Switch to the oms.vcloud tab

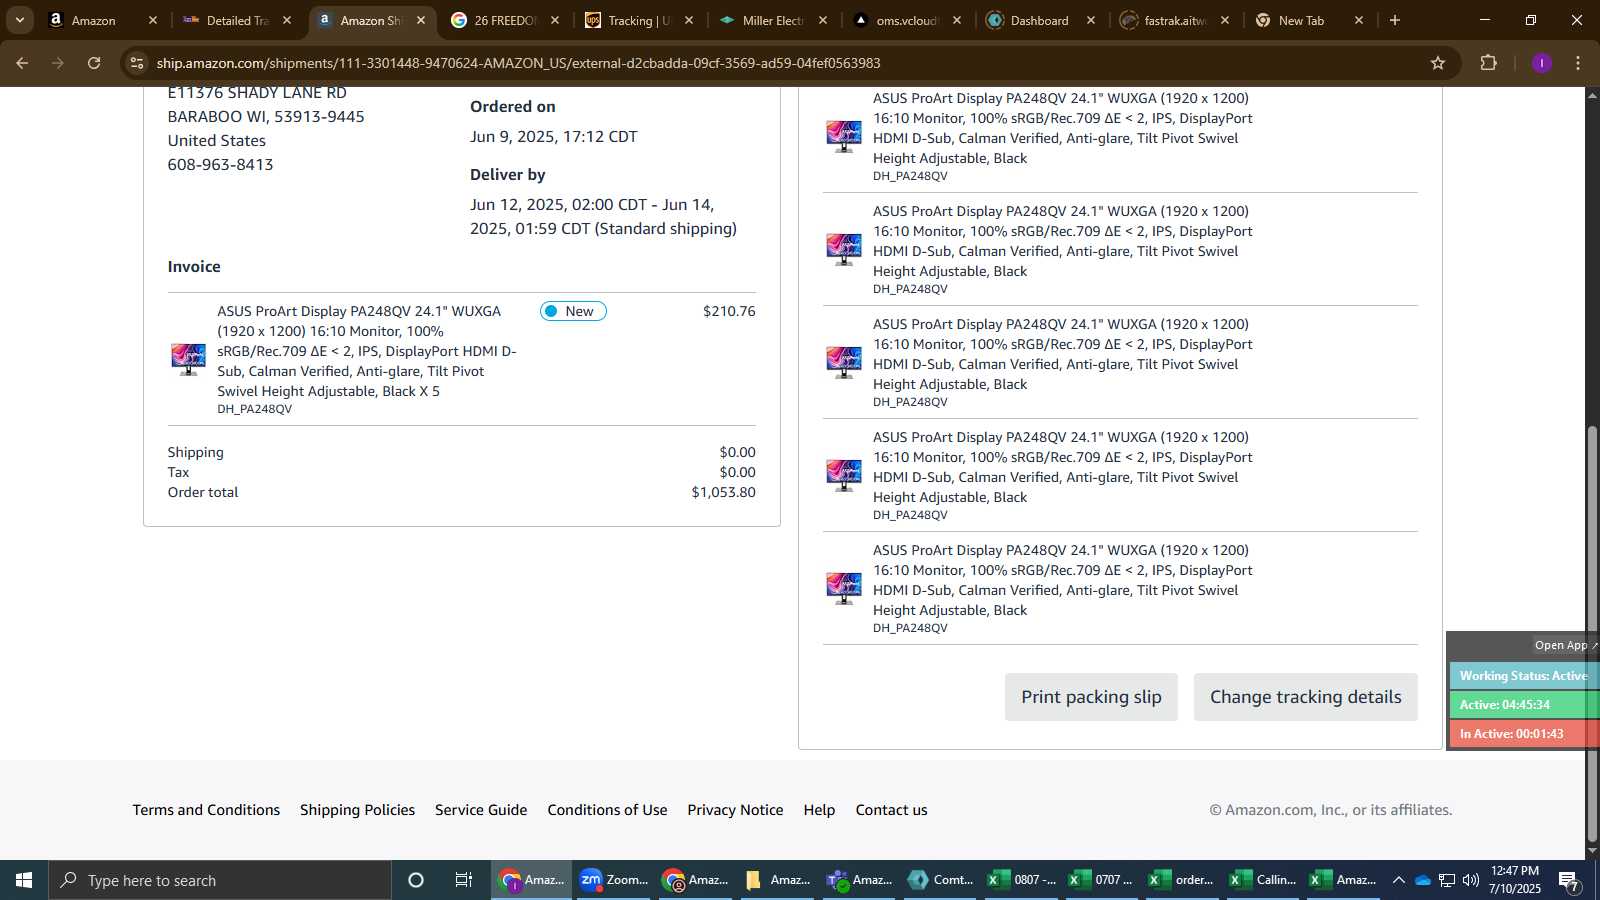coord(907,20)
